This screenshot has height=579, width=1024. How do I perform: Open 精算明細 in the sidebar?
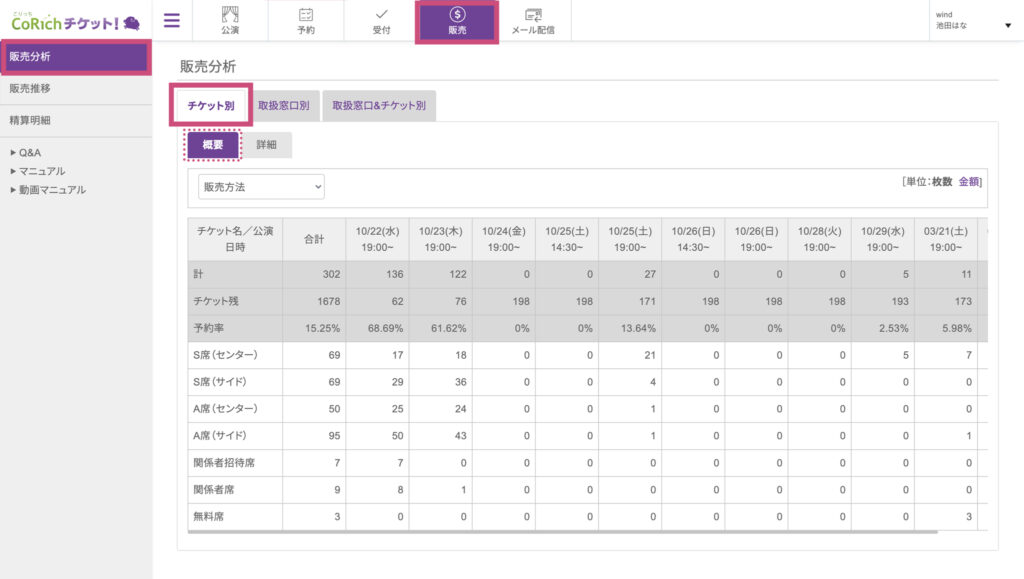(30, 120)
